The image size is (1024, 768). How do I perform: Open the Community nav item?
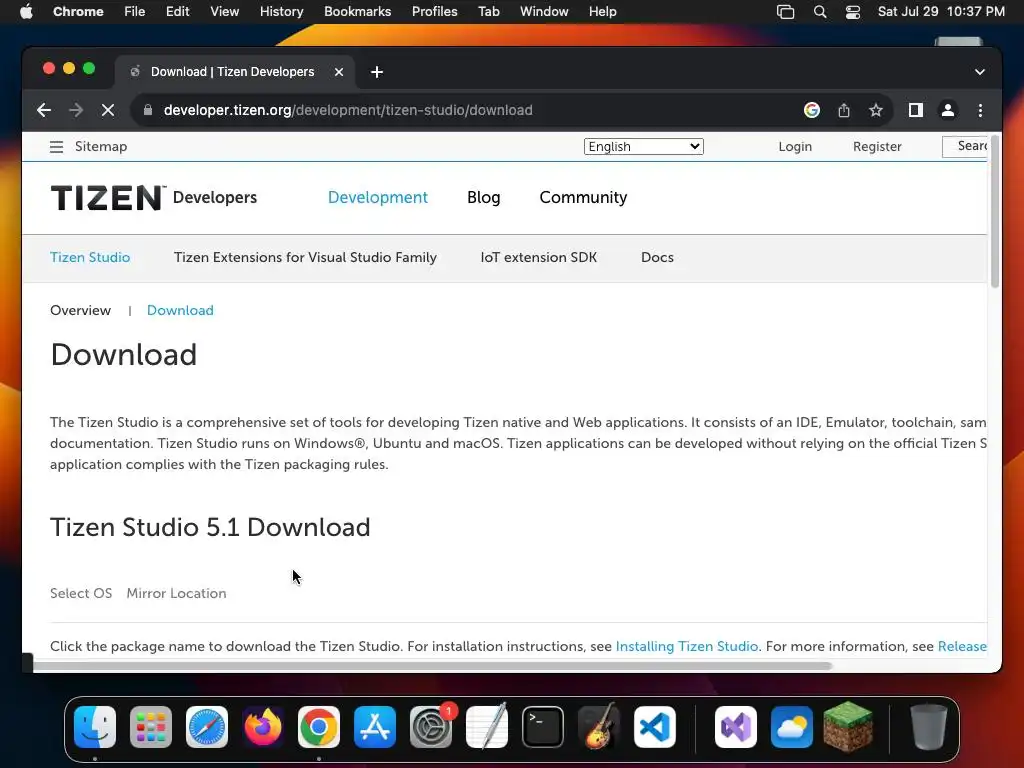click(583, 197)
